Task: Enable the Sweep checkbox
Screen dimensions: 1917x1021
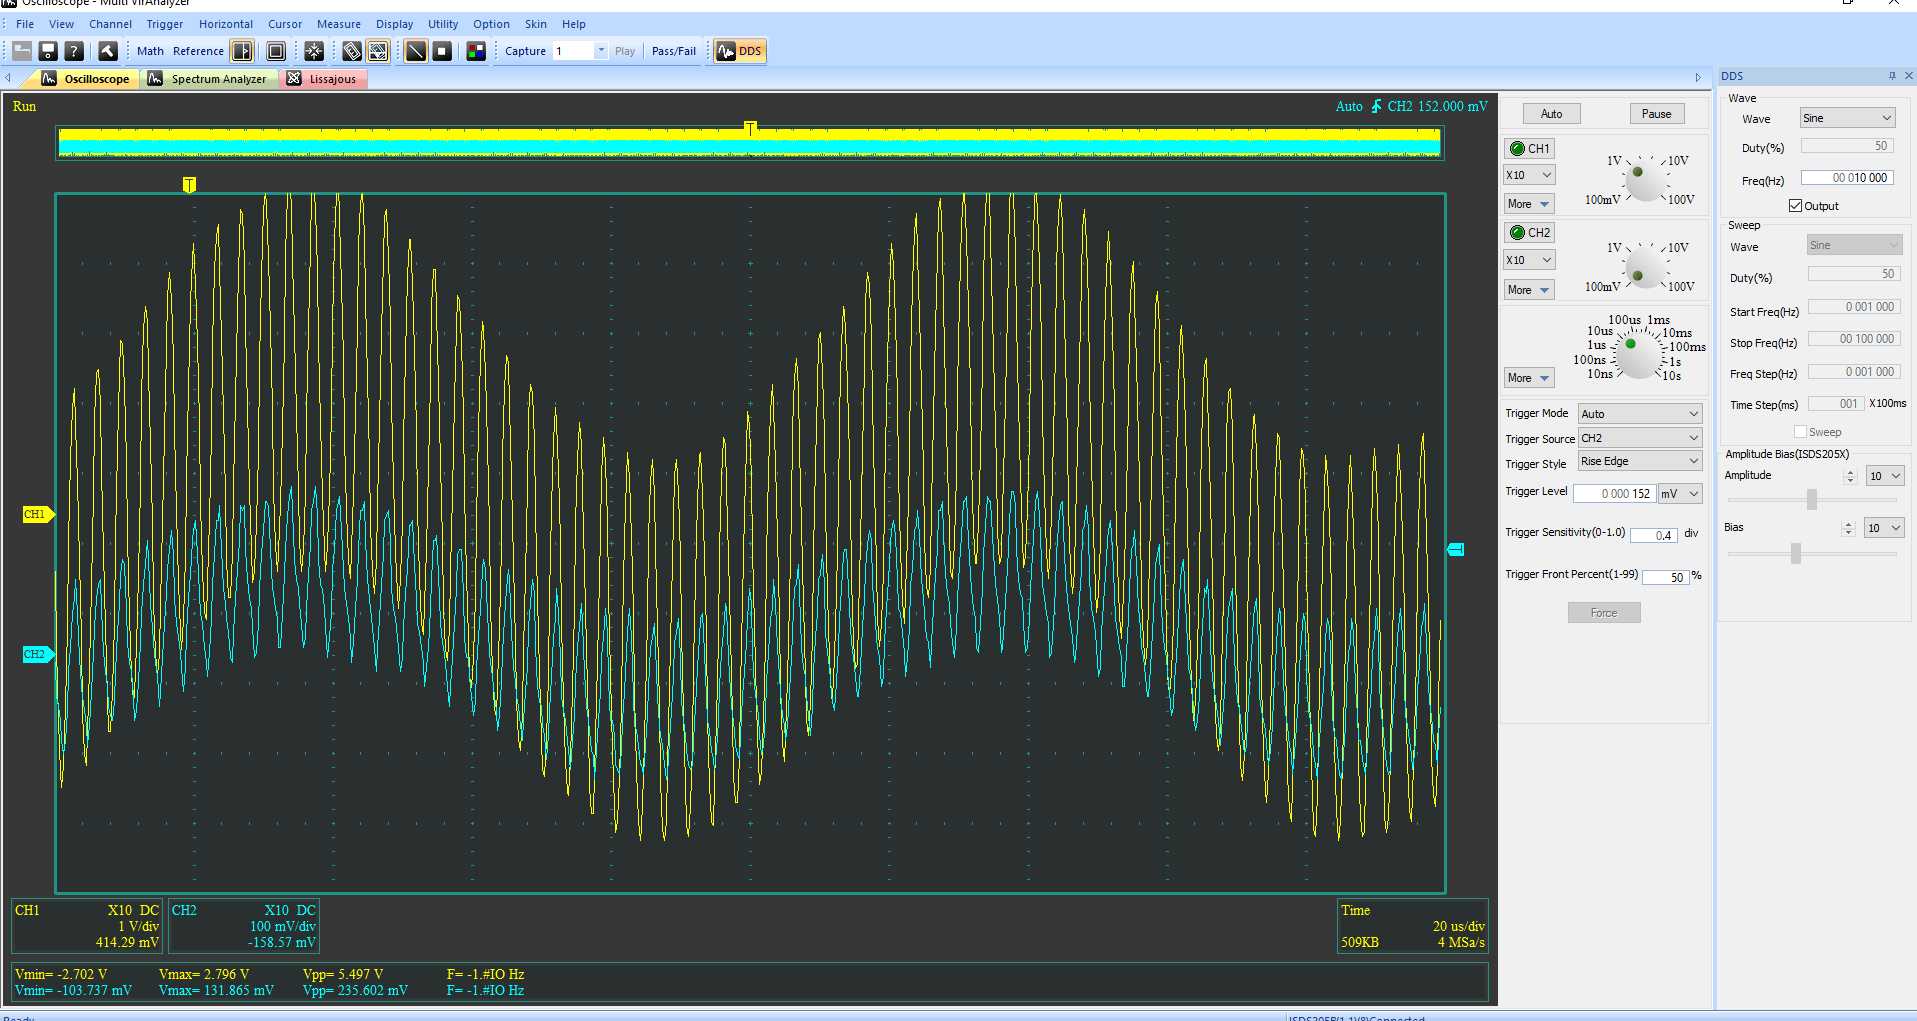Action: coord(1800,432)
